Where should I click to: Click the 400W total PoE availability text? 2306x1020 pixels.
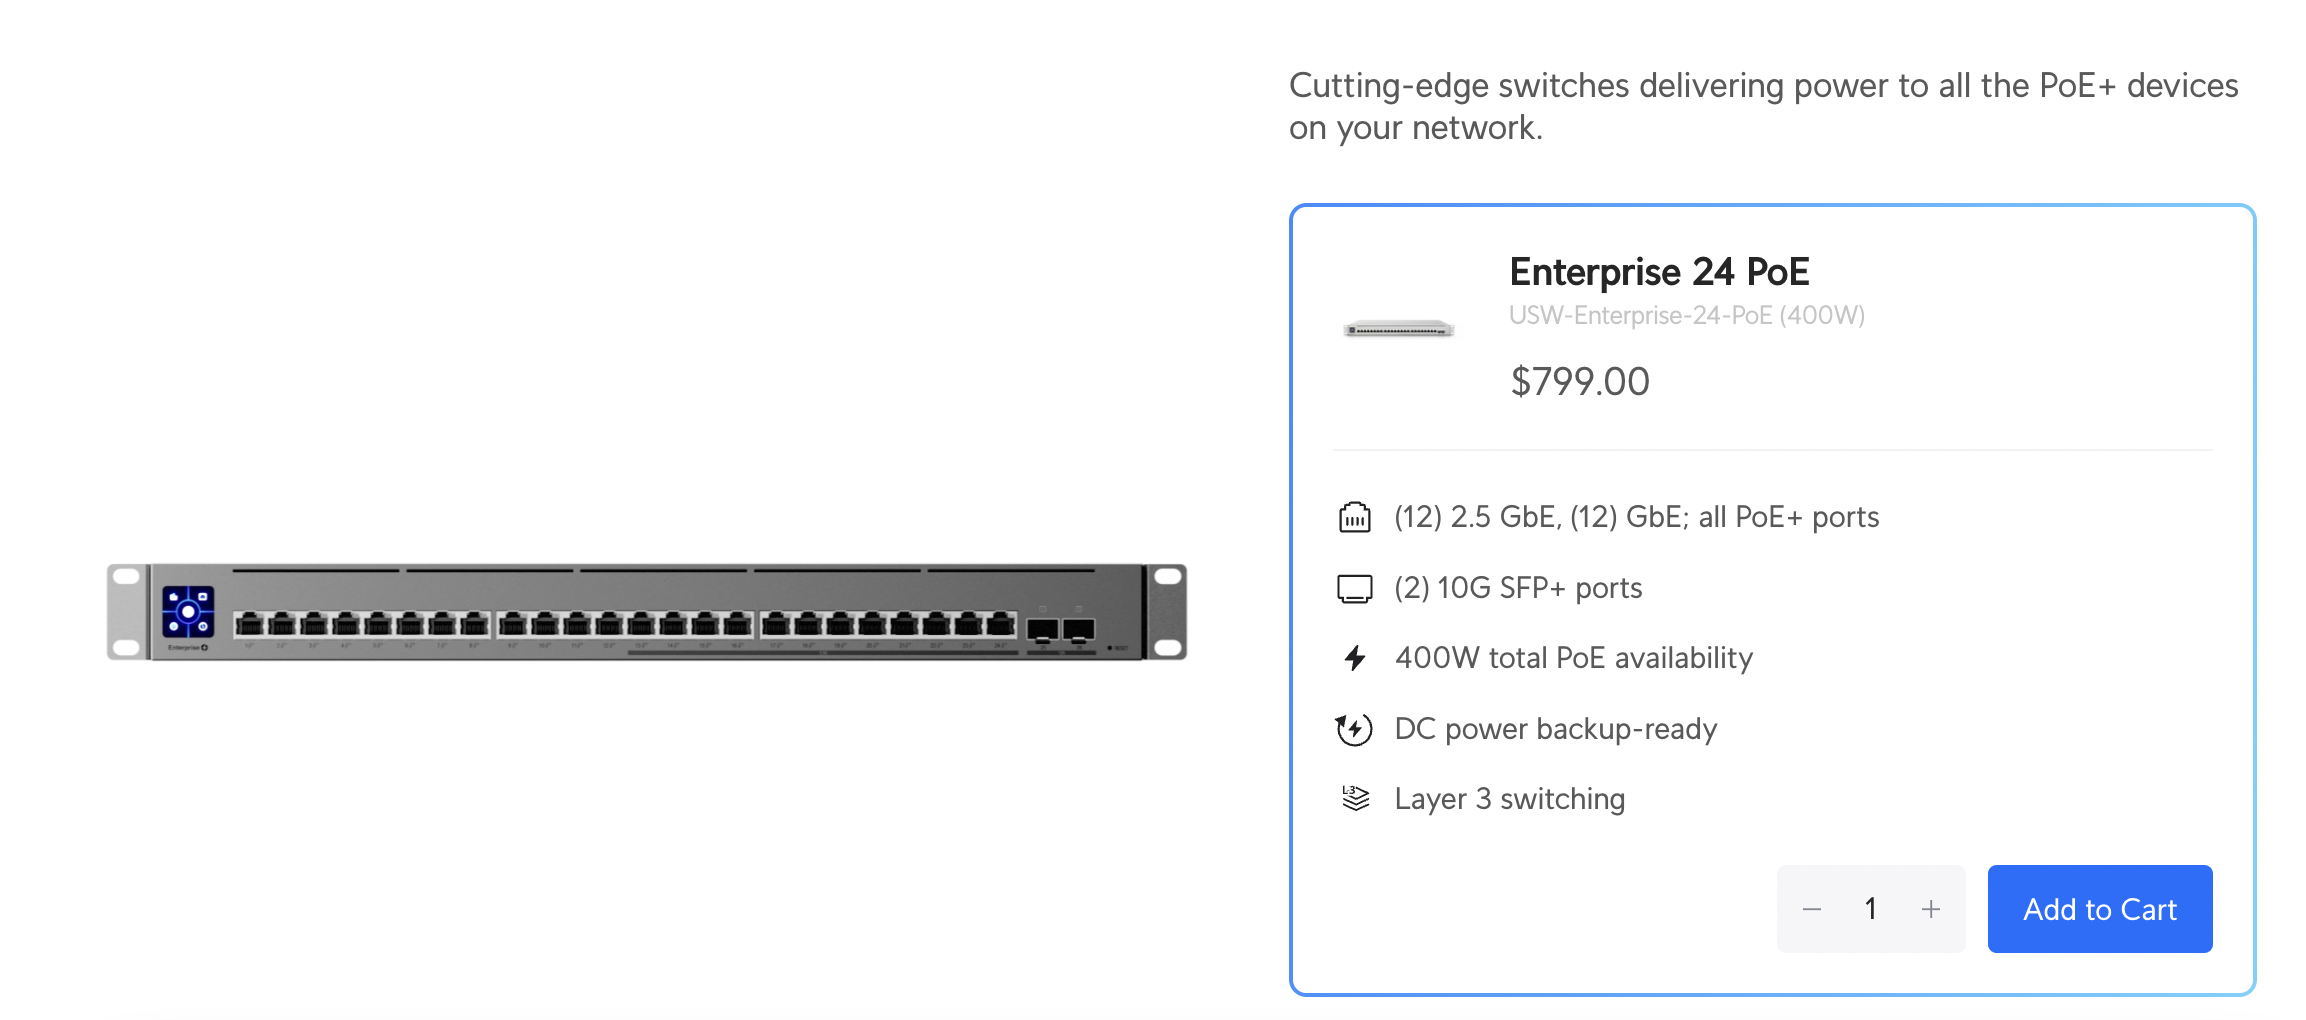point(1573,658)
